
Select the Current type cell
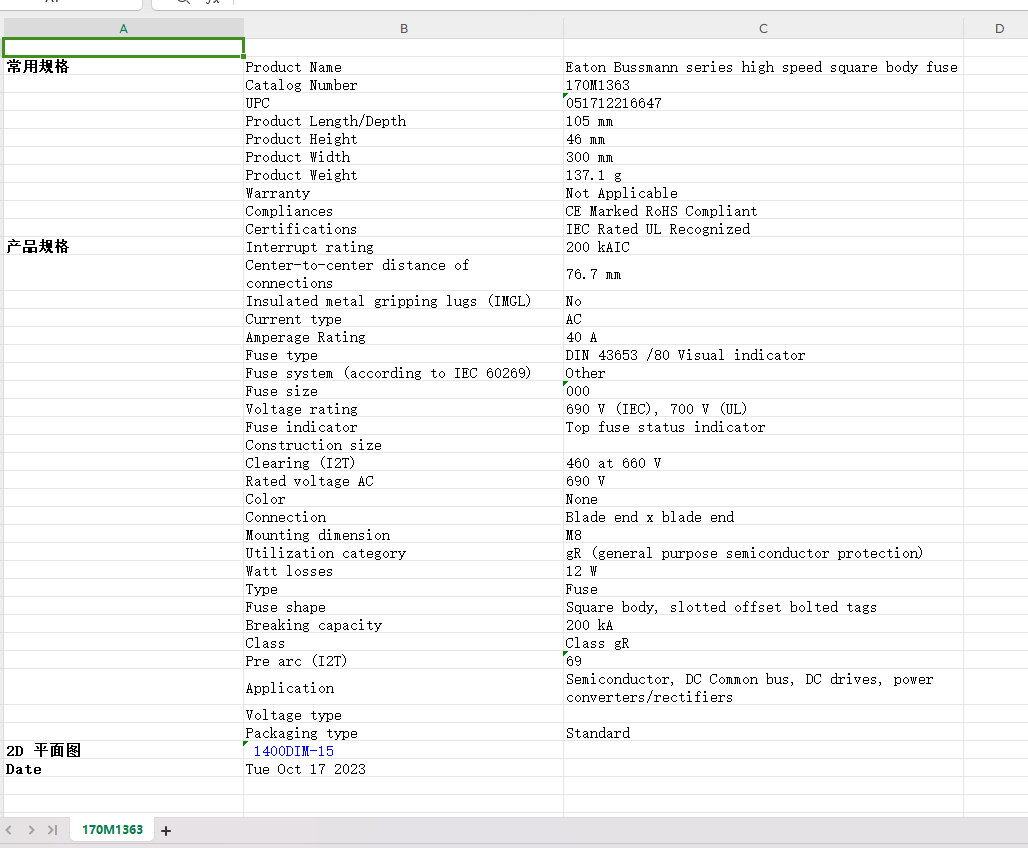point(403,319)
